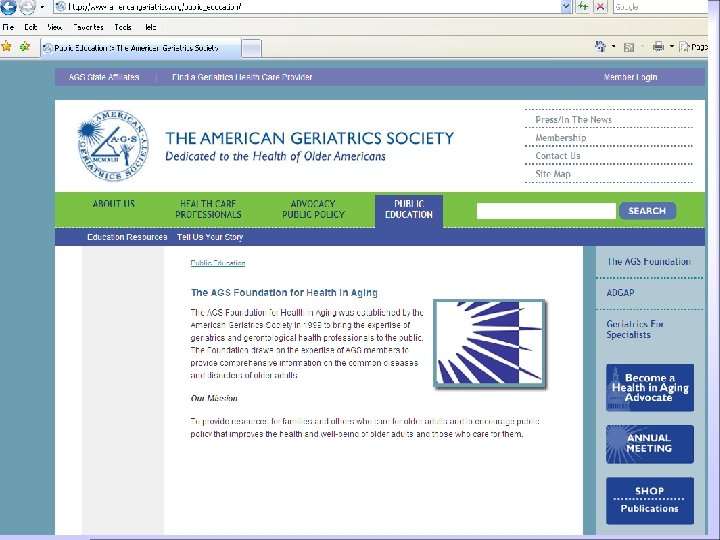720x540 pixels.
Task: Click the RSS Feeds toolbar icon
Action: 629,47
